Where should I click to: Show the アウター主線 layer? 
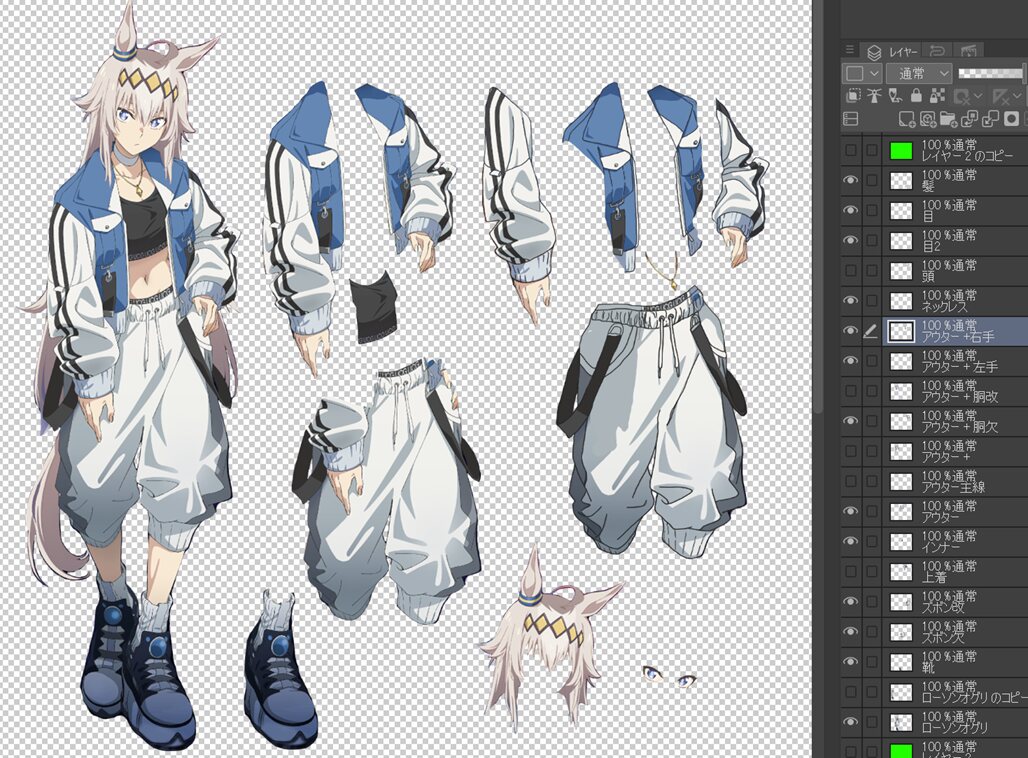(850, 481)
